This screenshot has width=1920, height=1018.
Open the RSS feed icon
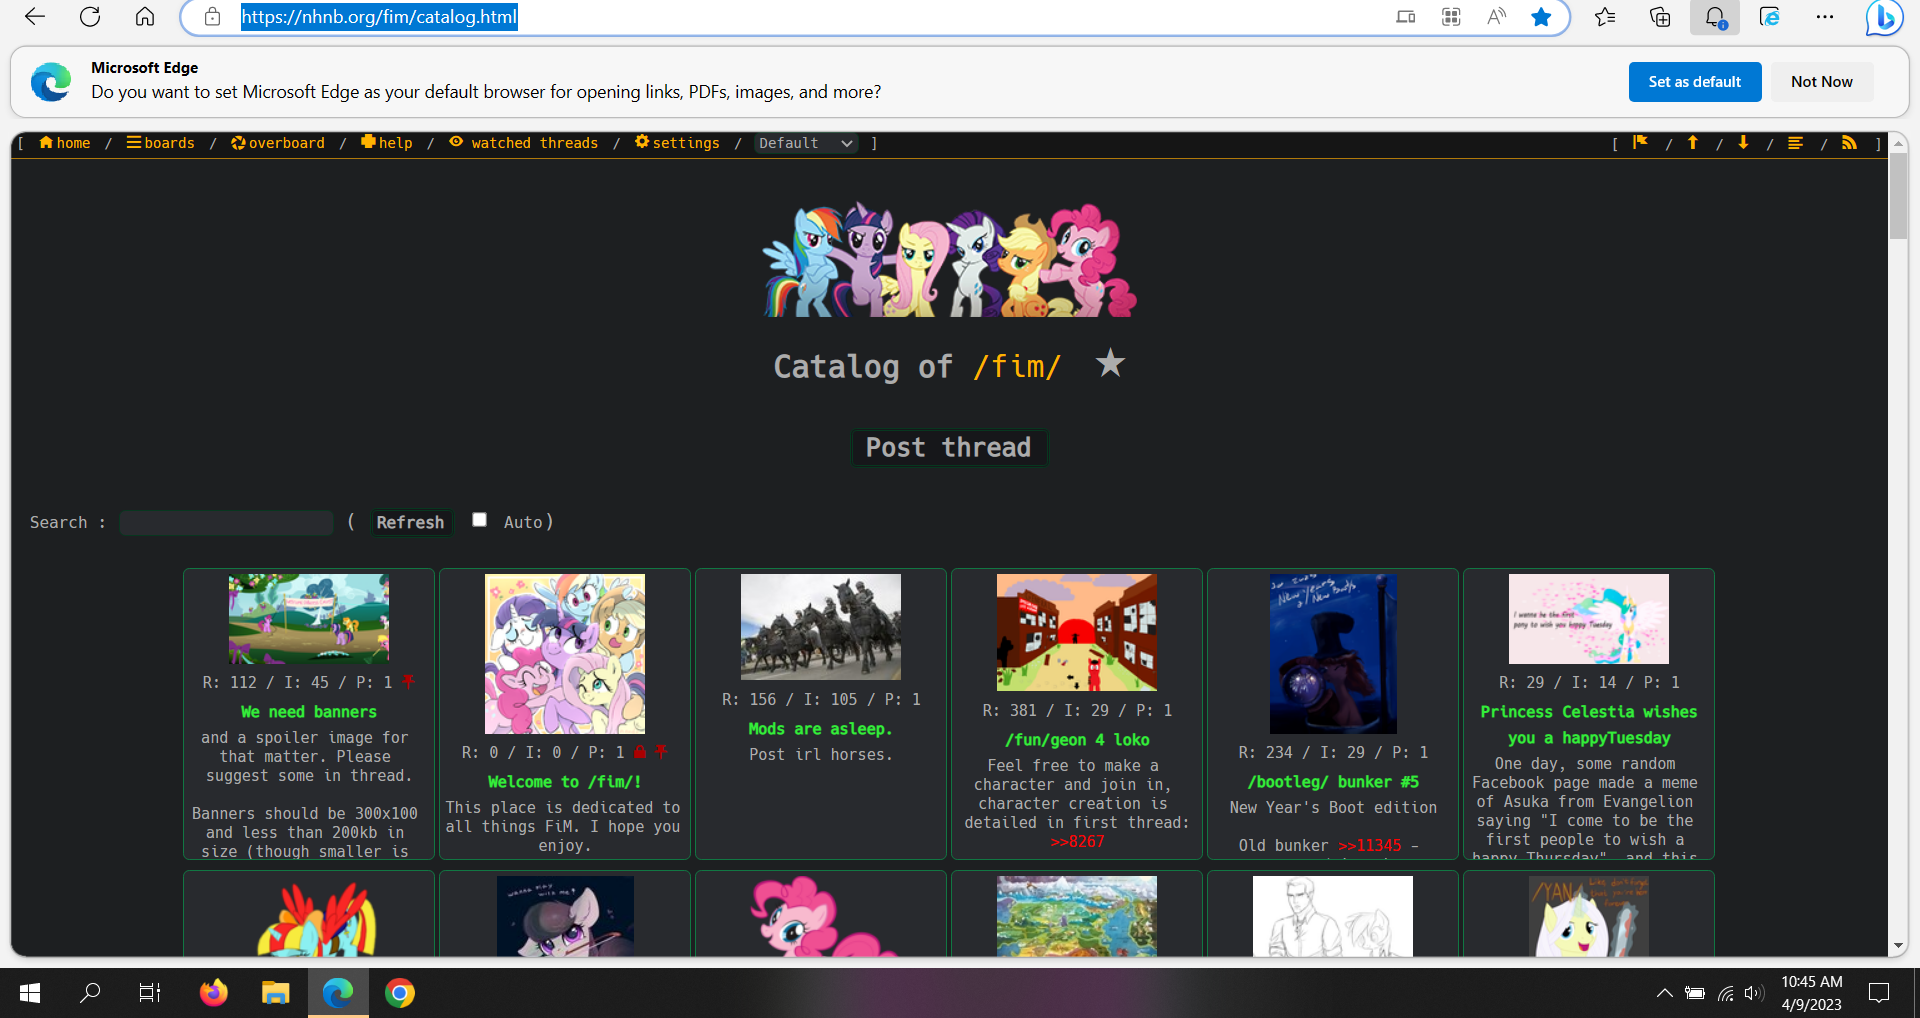[x=1849, y=143]
